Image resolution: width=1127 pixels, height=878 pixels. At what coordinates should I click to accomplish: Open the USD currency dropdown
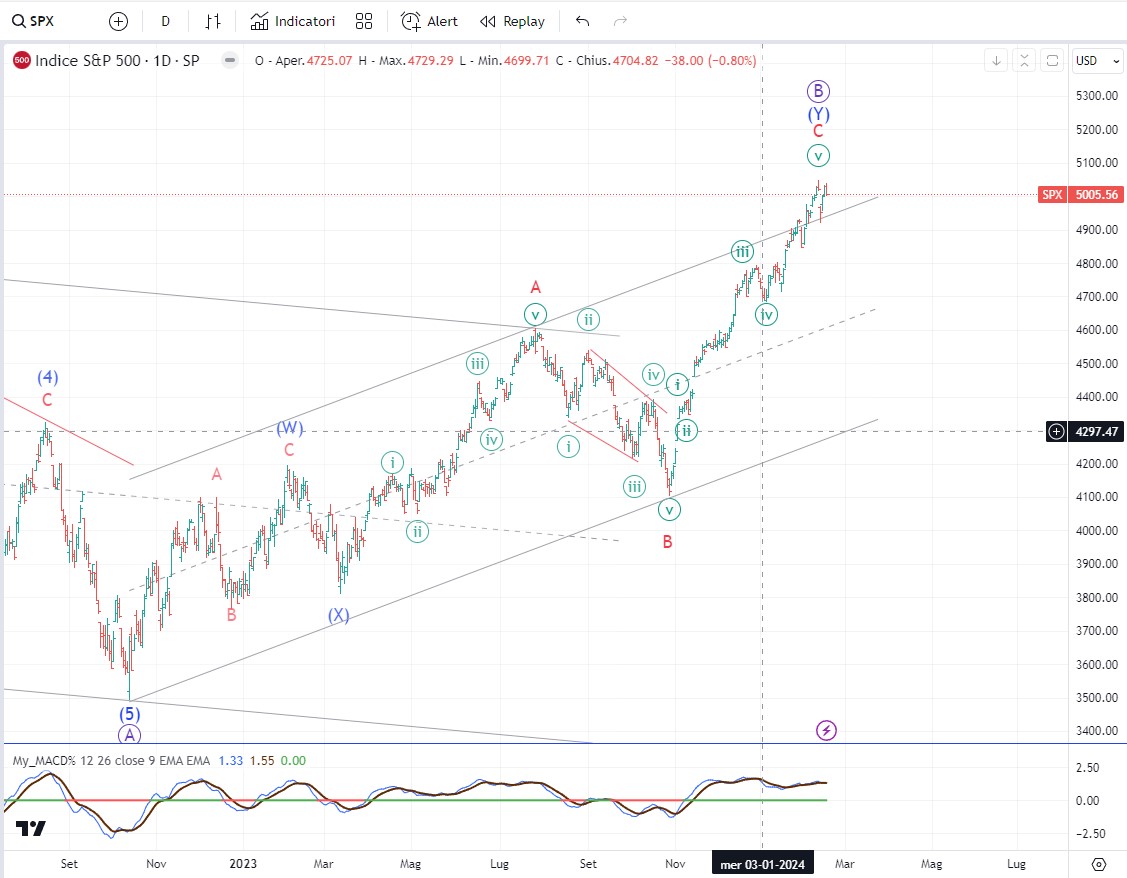[x=1098, y=60]
